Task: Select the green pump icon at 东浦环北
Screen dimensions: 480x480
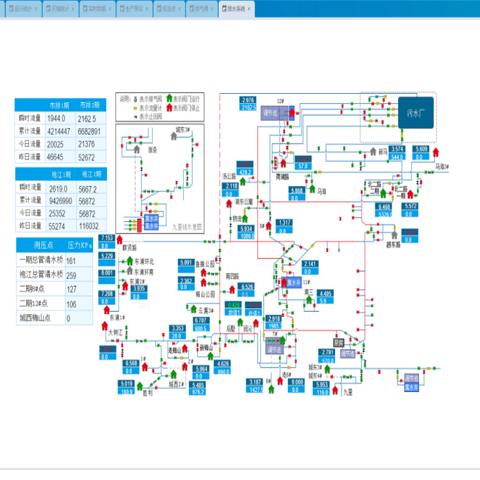Action: point(130,261)
